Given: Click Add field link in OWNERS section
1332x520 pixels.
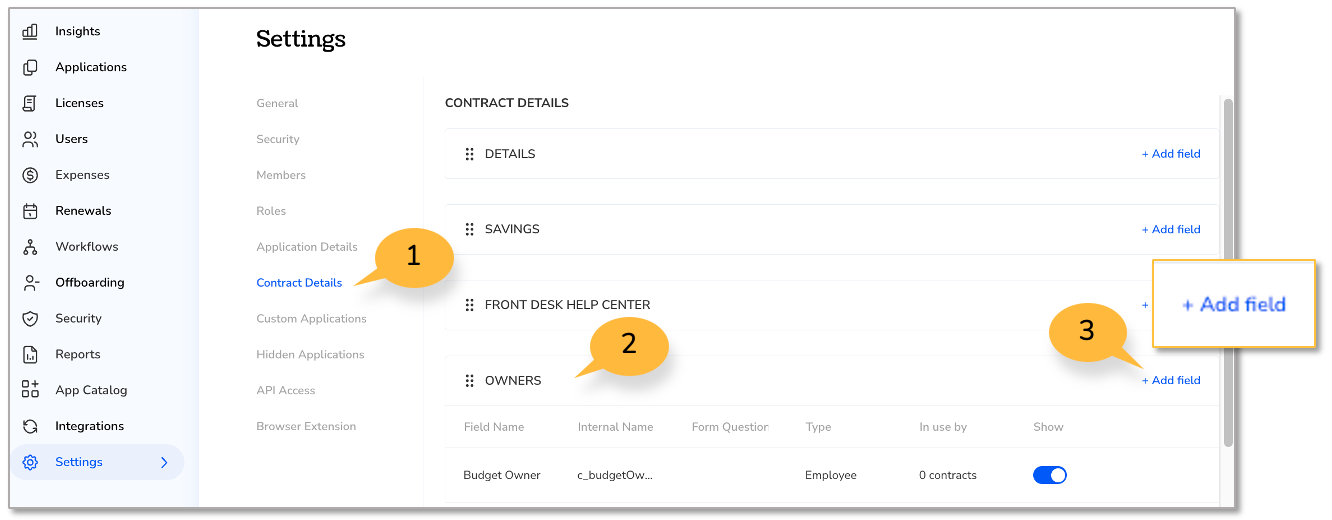Looking at the screenshot, I should point(1171,380).
